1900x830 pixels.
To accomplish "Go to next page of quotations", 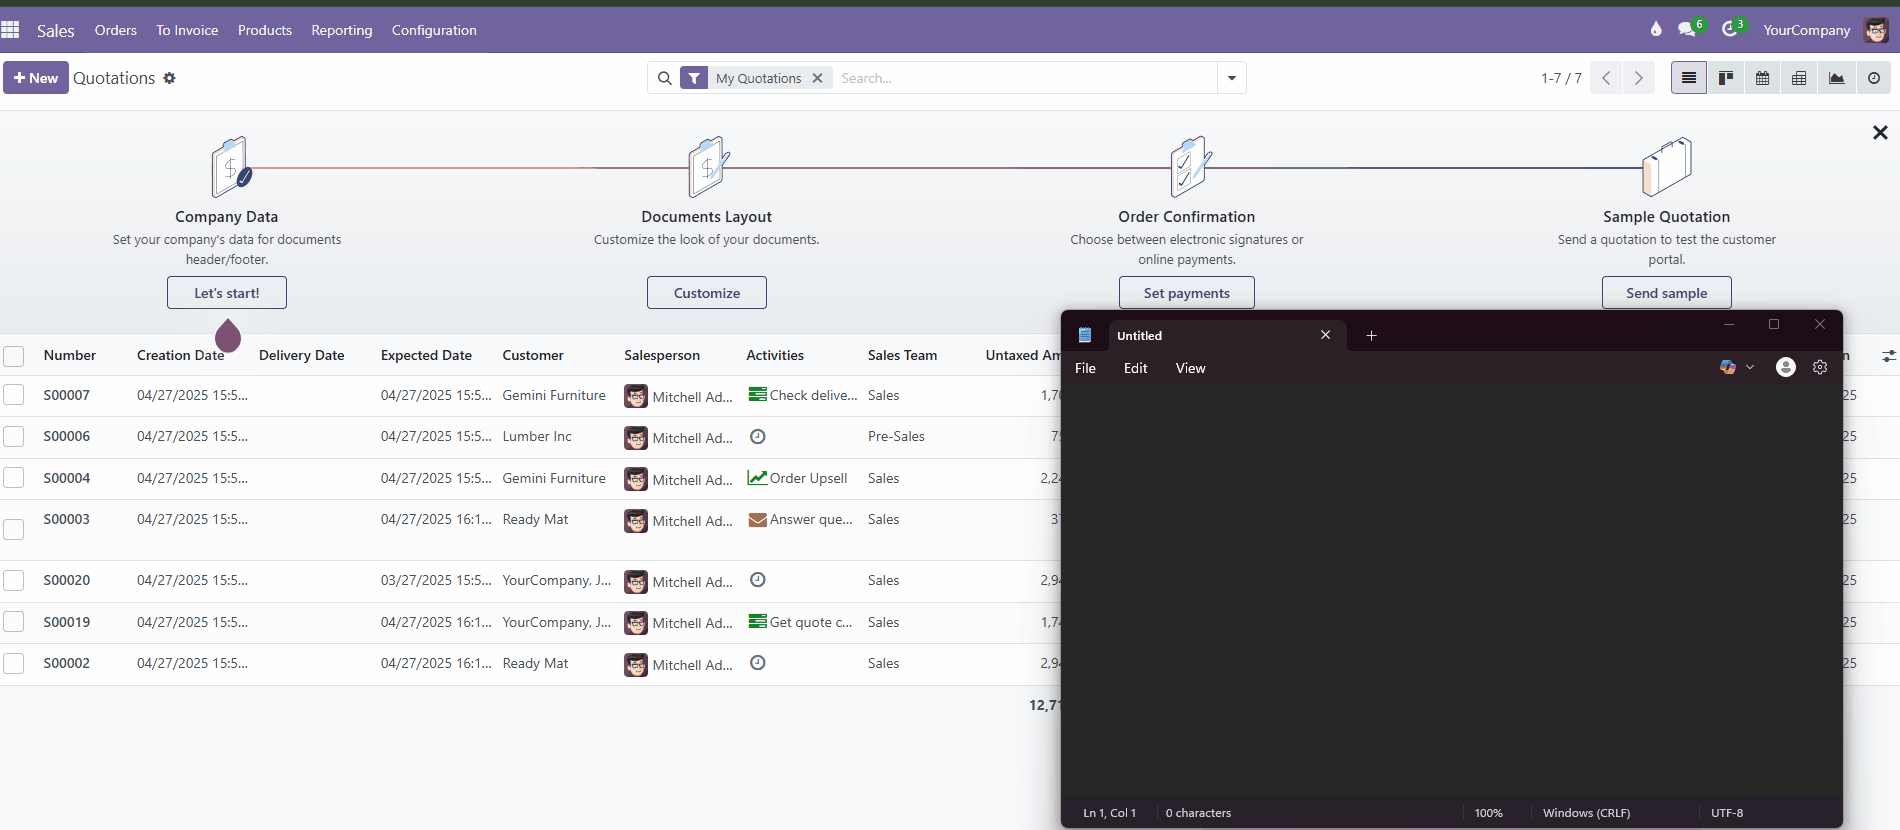I will [x=1638, y=78].
